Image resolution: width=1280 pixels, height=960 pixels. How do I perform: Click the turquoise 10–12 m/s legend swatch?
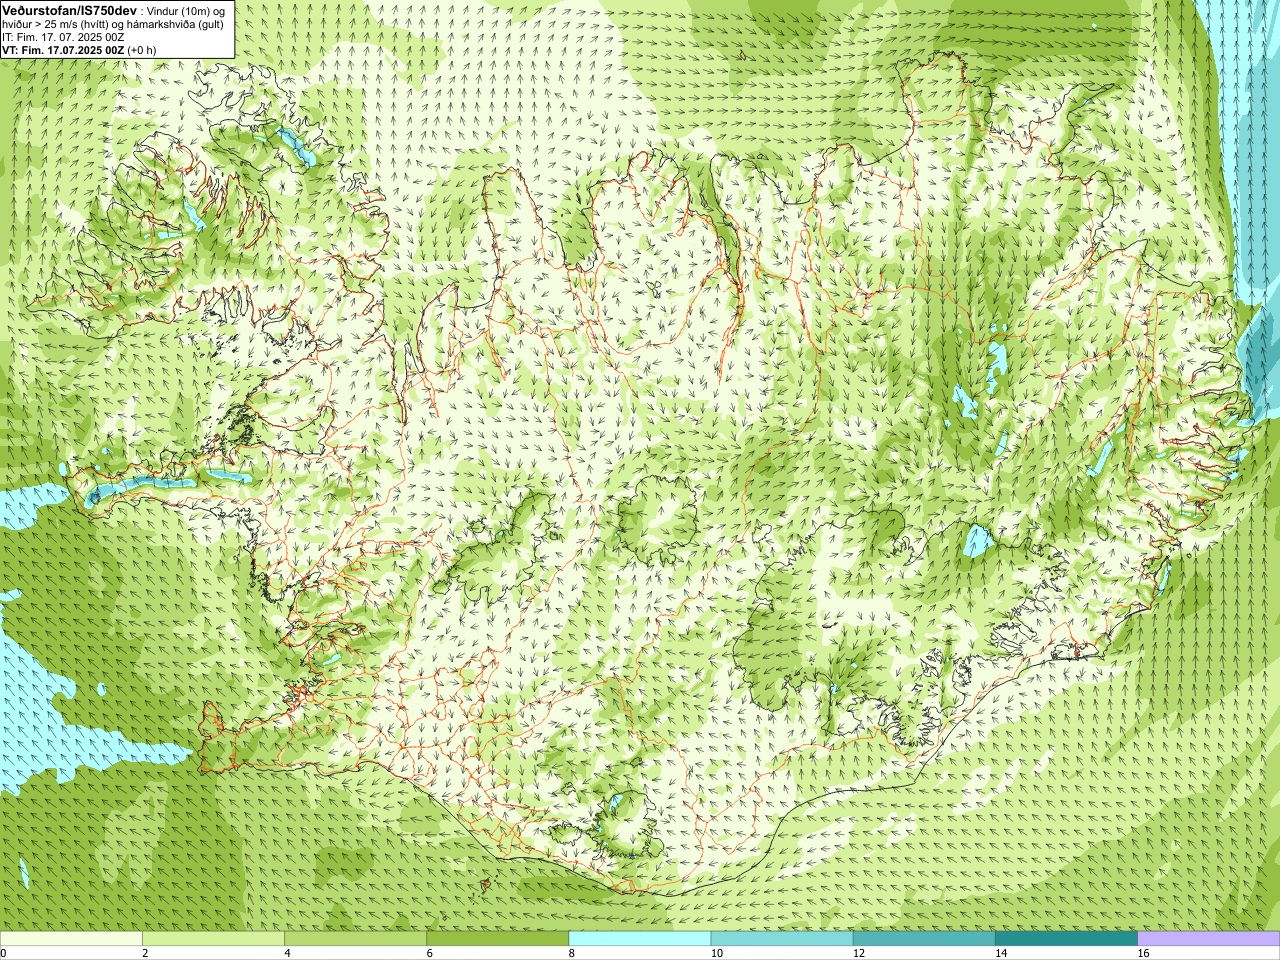[782, 939]
